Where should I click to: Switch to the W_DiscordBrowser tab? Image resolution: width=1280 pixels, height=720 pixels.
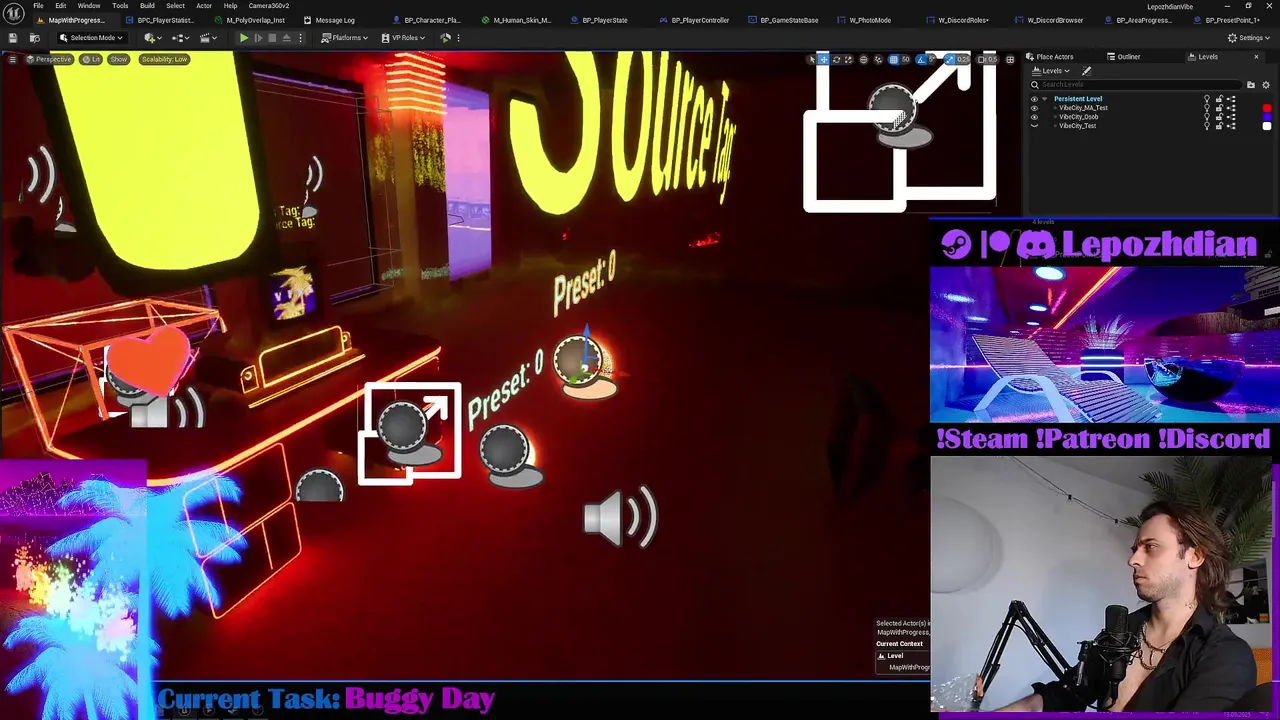point(1050,20)
